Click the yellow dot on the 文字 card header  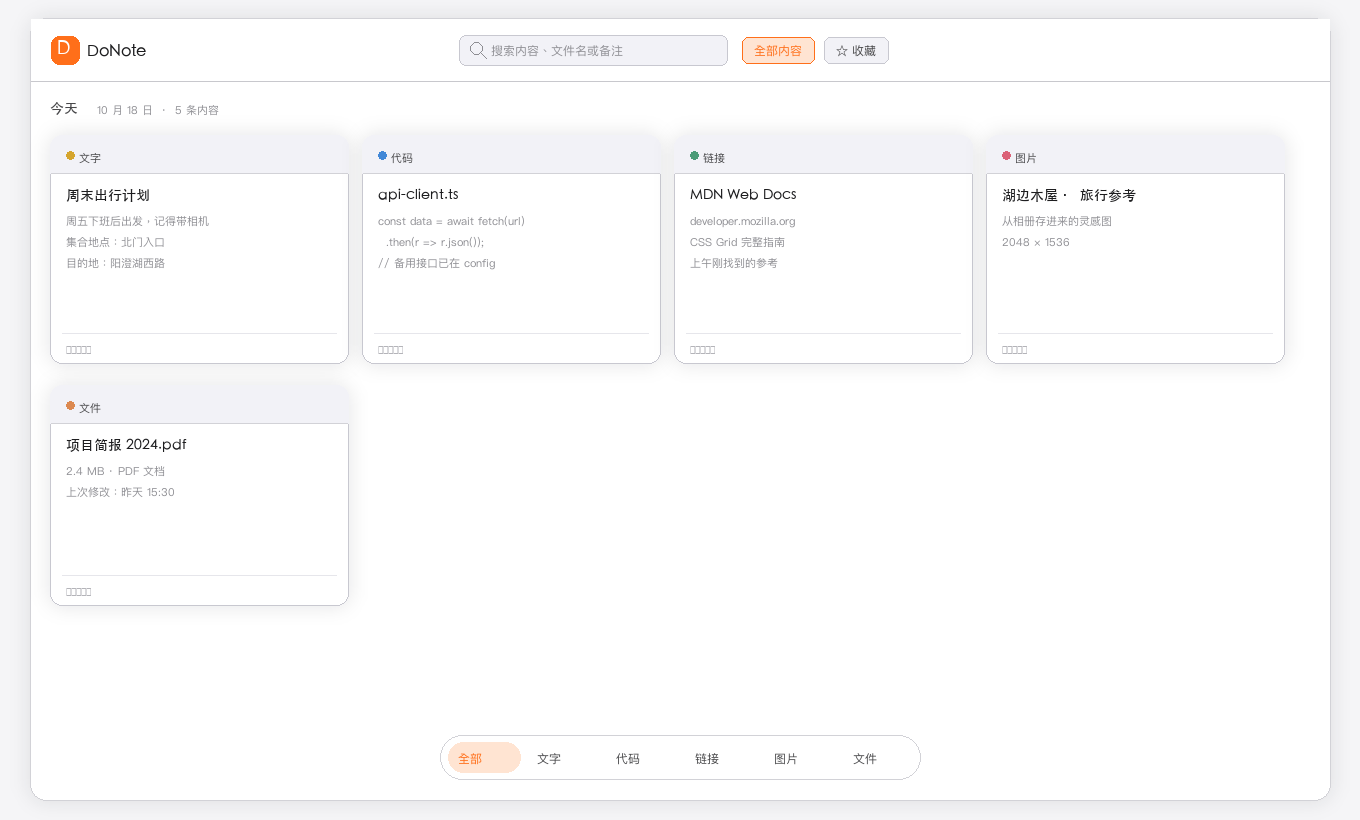coord(70,156)
